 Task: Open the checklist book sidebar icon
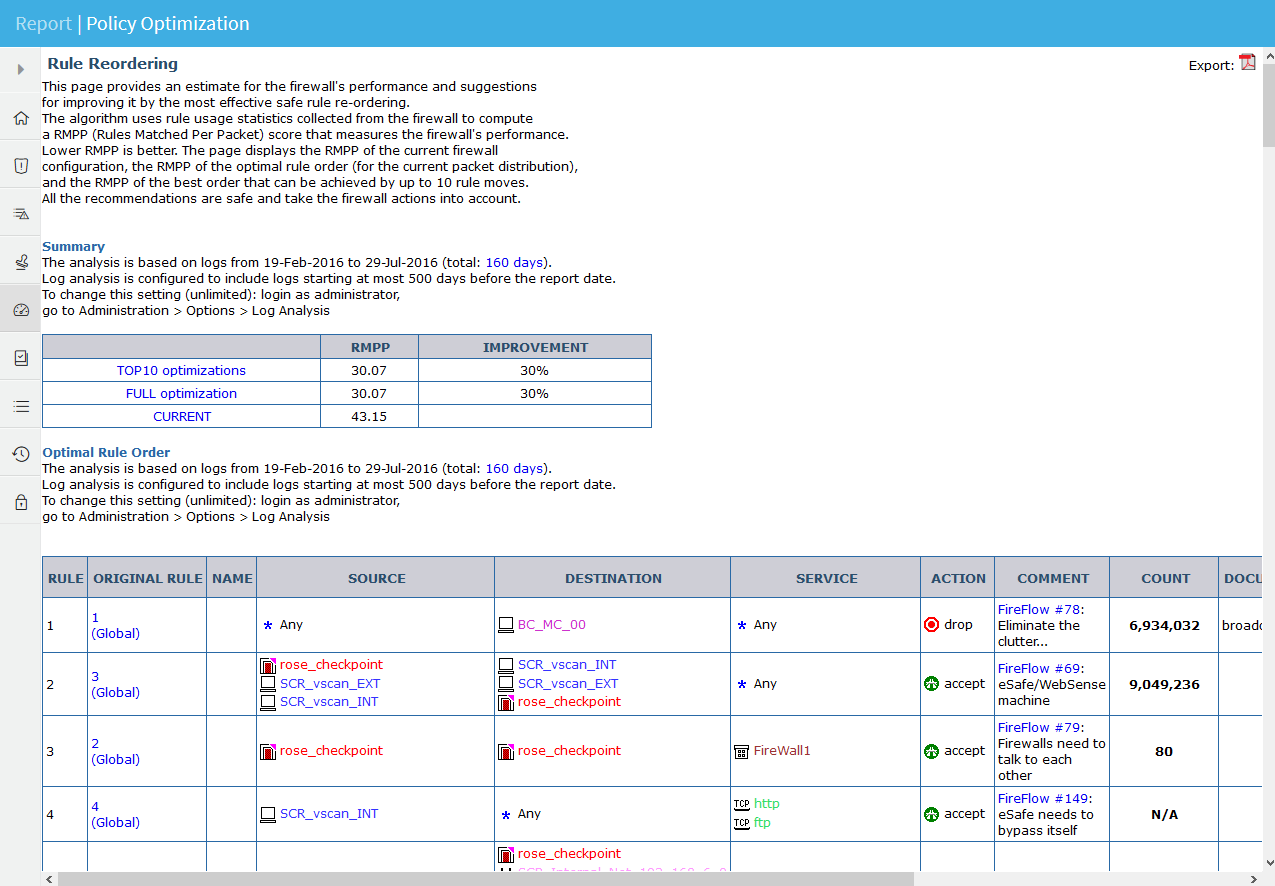[x=20, y=358]
